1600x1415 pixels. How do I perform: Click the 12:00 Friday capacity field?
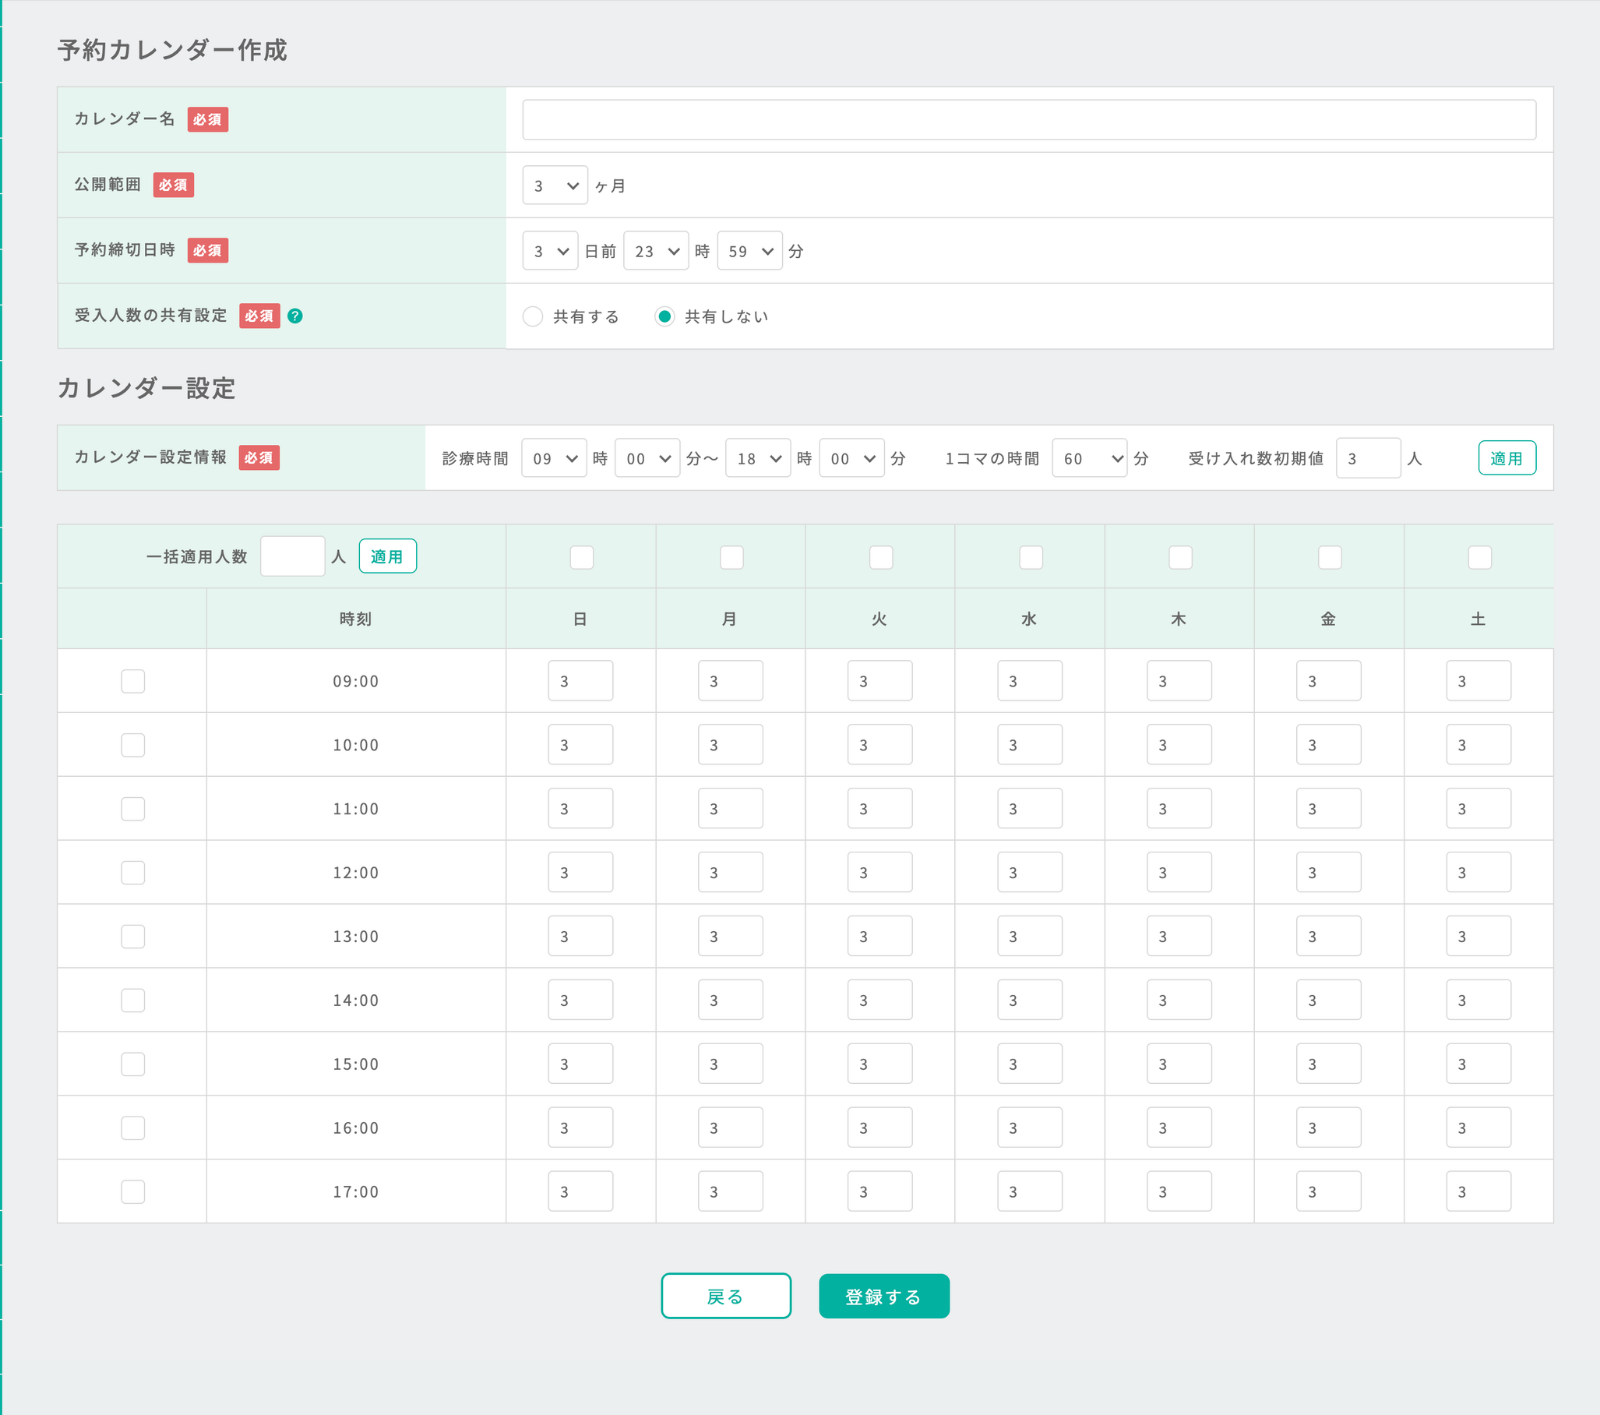pos(1329,873)
